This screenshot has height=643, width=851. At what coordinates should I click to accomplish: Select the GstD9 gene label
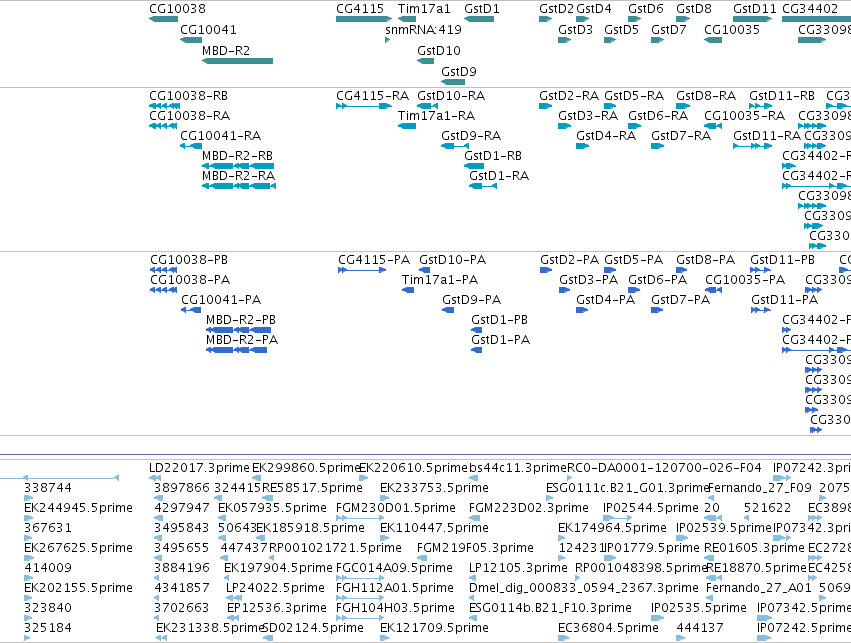[459, 72]
